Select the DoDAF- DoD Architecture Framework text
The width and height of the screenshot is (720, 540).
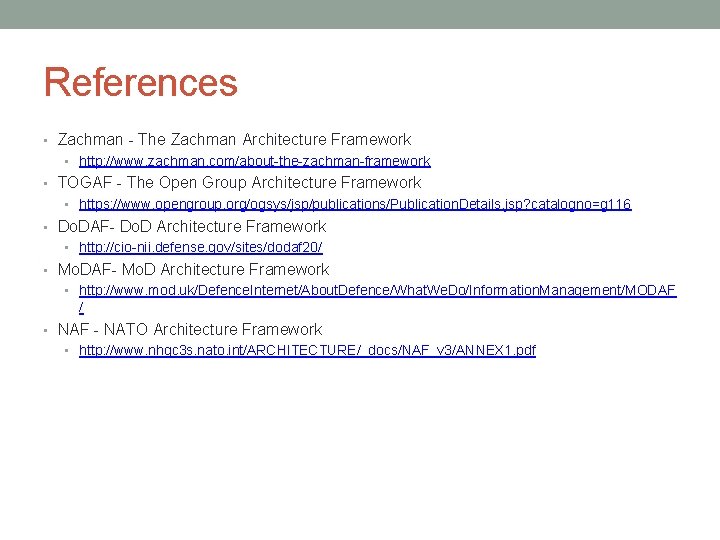click(192, 226)
